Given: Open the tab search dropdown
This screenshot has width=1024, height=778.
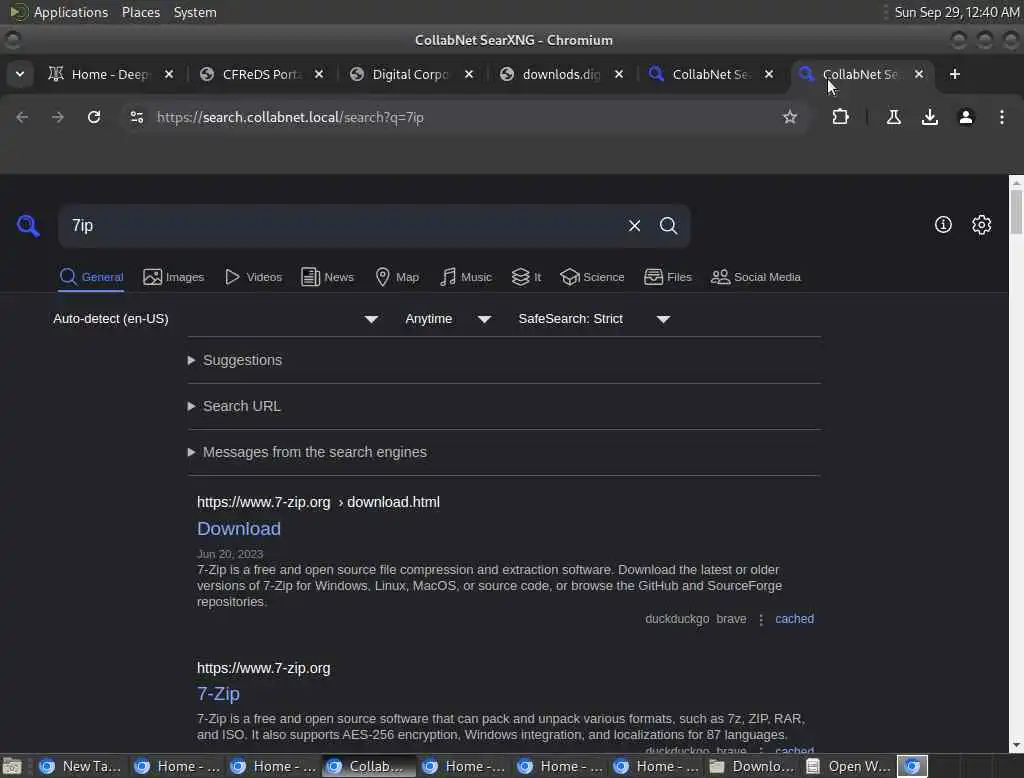Looking at the screenshot, I should (x=20, y=74).
